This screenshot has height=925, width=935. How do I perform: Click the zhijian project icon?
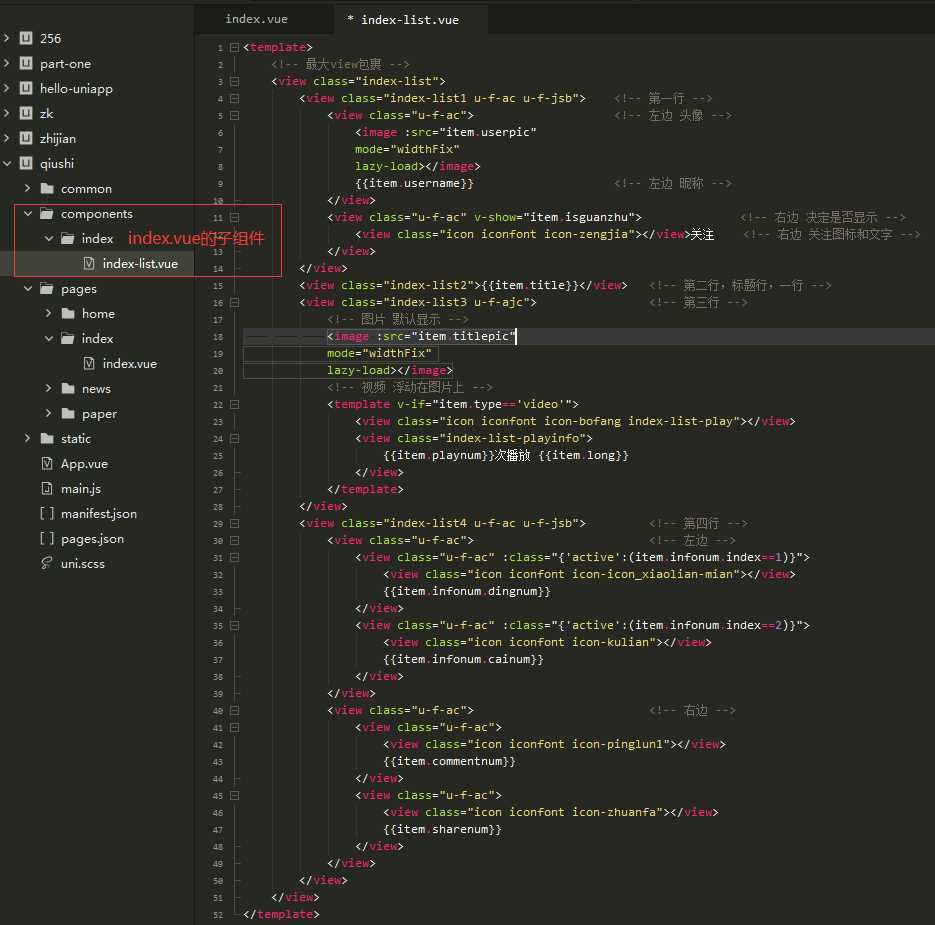tap(26, 138)
